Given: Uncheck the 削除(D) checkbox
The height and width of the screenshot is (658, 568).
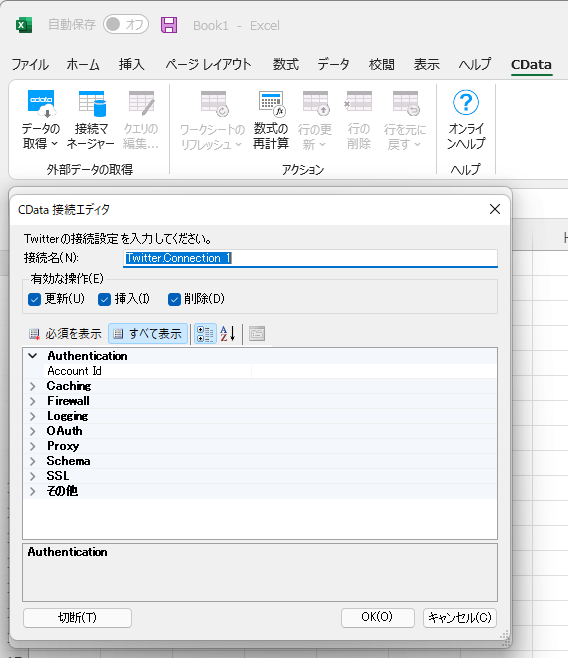Looking at the screenshot, I should 174,299.
